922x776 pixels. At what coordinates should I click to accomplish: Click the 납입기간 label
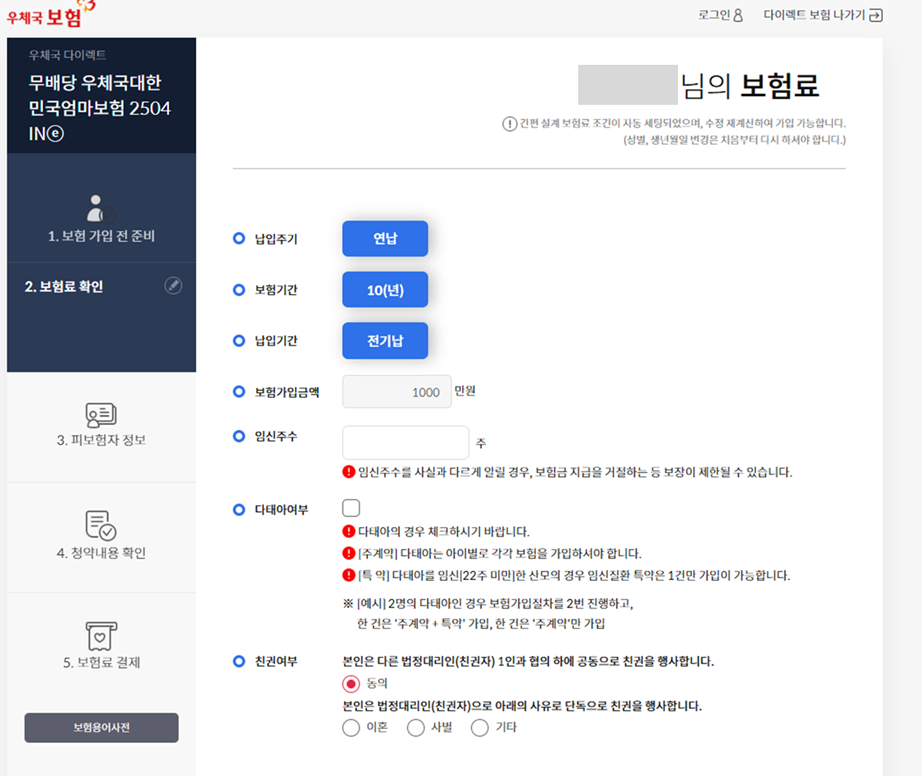(x=276, y=341)
